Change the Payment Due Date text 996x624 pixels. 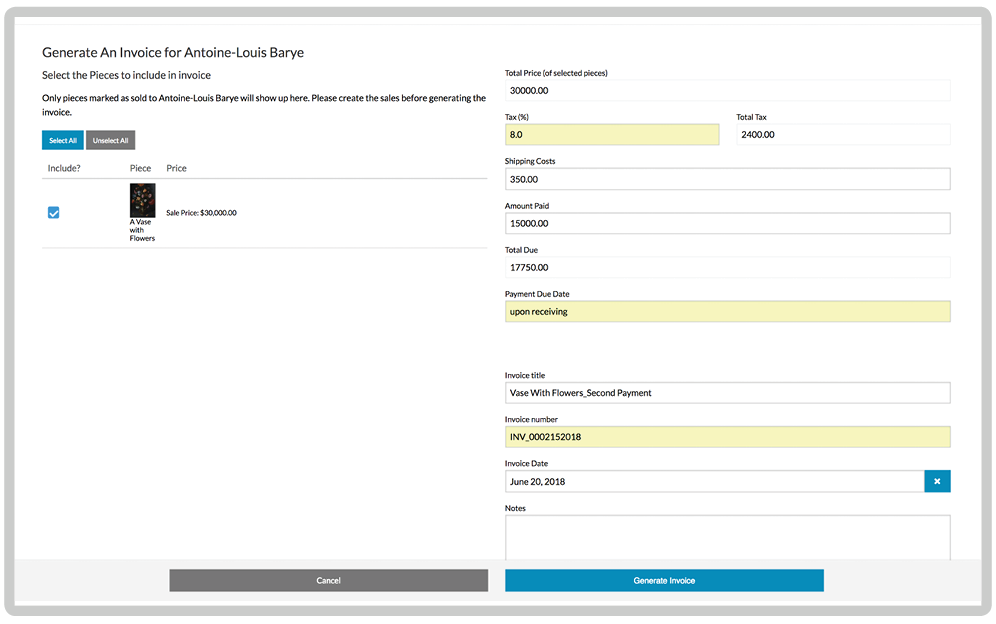pos(727,311)
